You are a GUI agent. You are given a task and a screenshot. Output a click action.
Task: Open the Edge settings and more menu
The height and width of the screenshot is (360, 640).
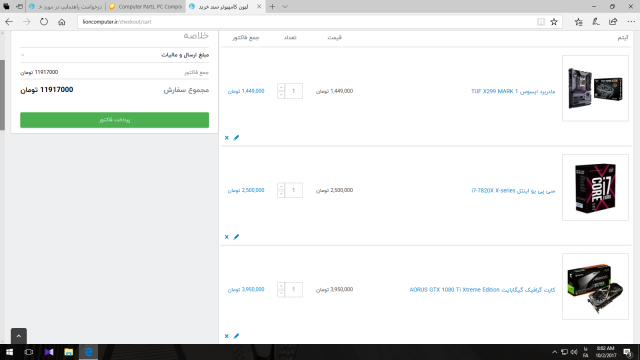pos(631,22)
